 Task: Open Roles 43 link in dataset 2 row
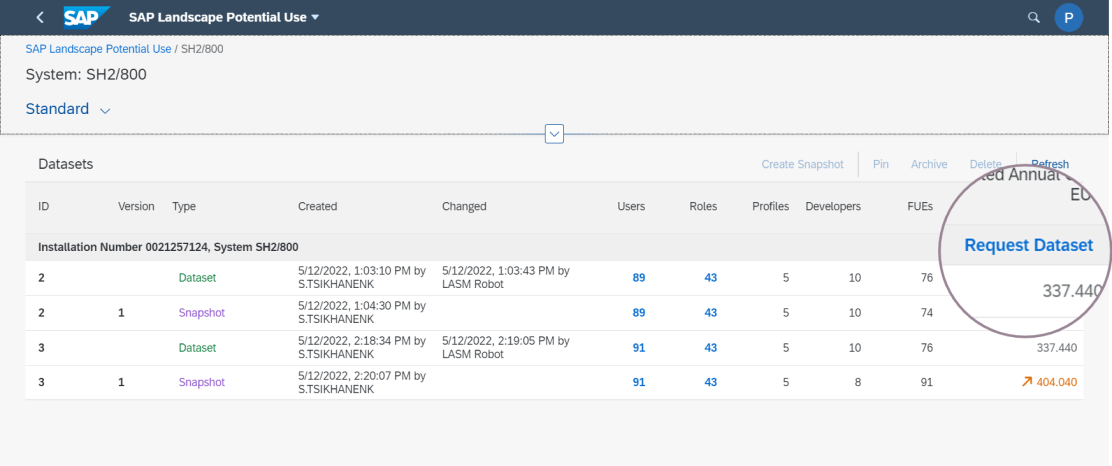tap(711, 278)
